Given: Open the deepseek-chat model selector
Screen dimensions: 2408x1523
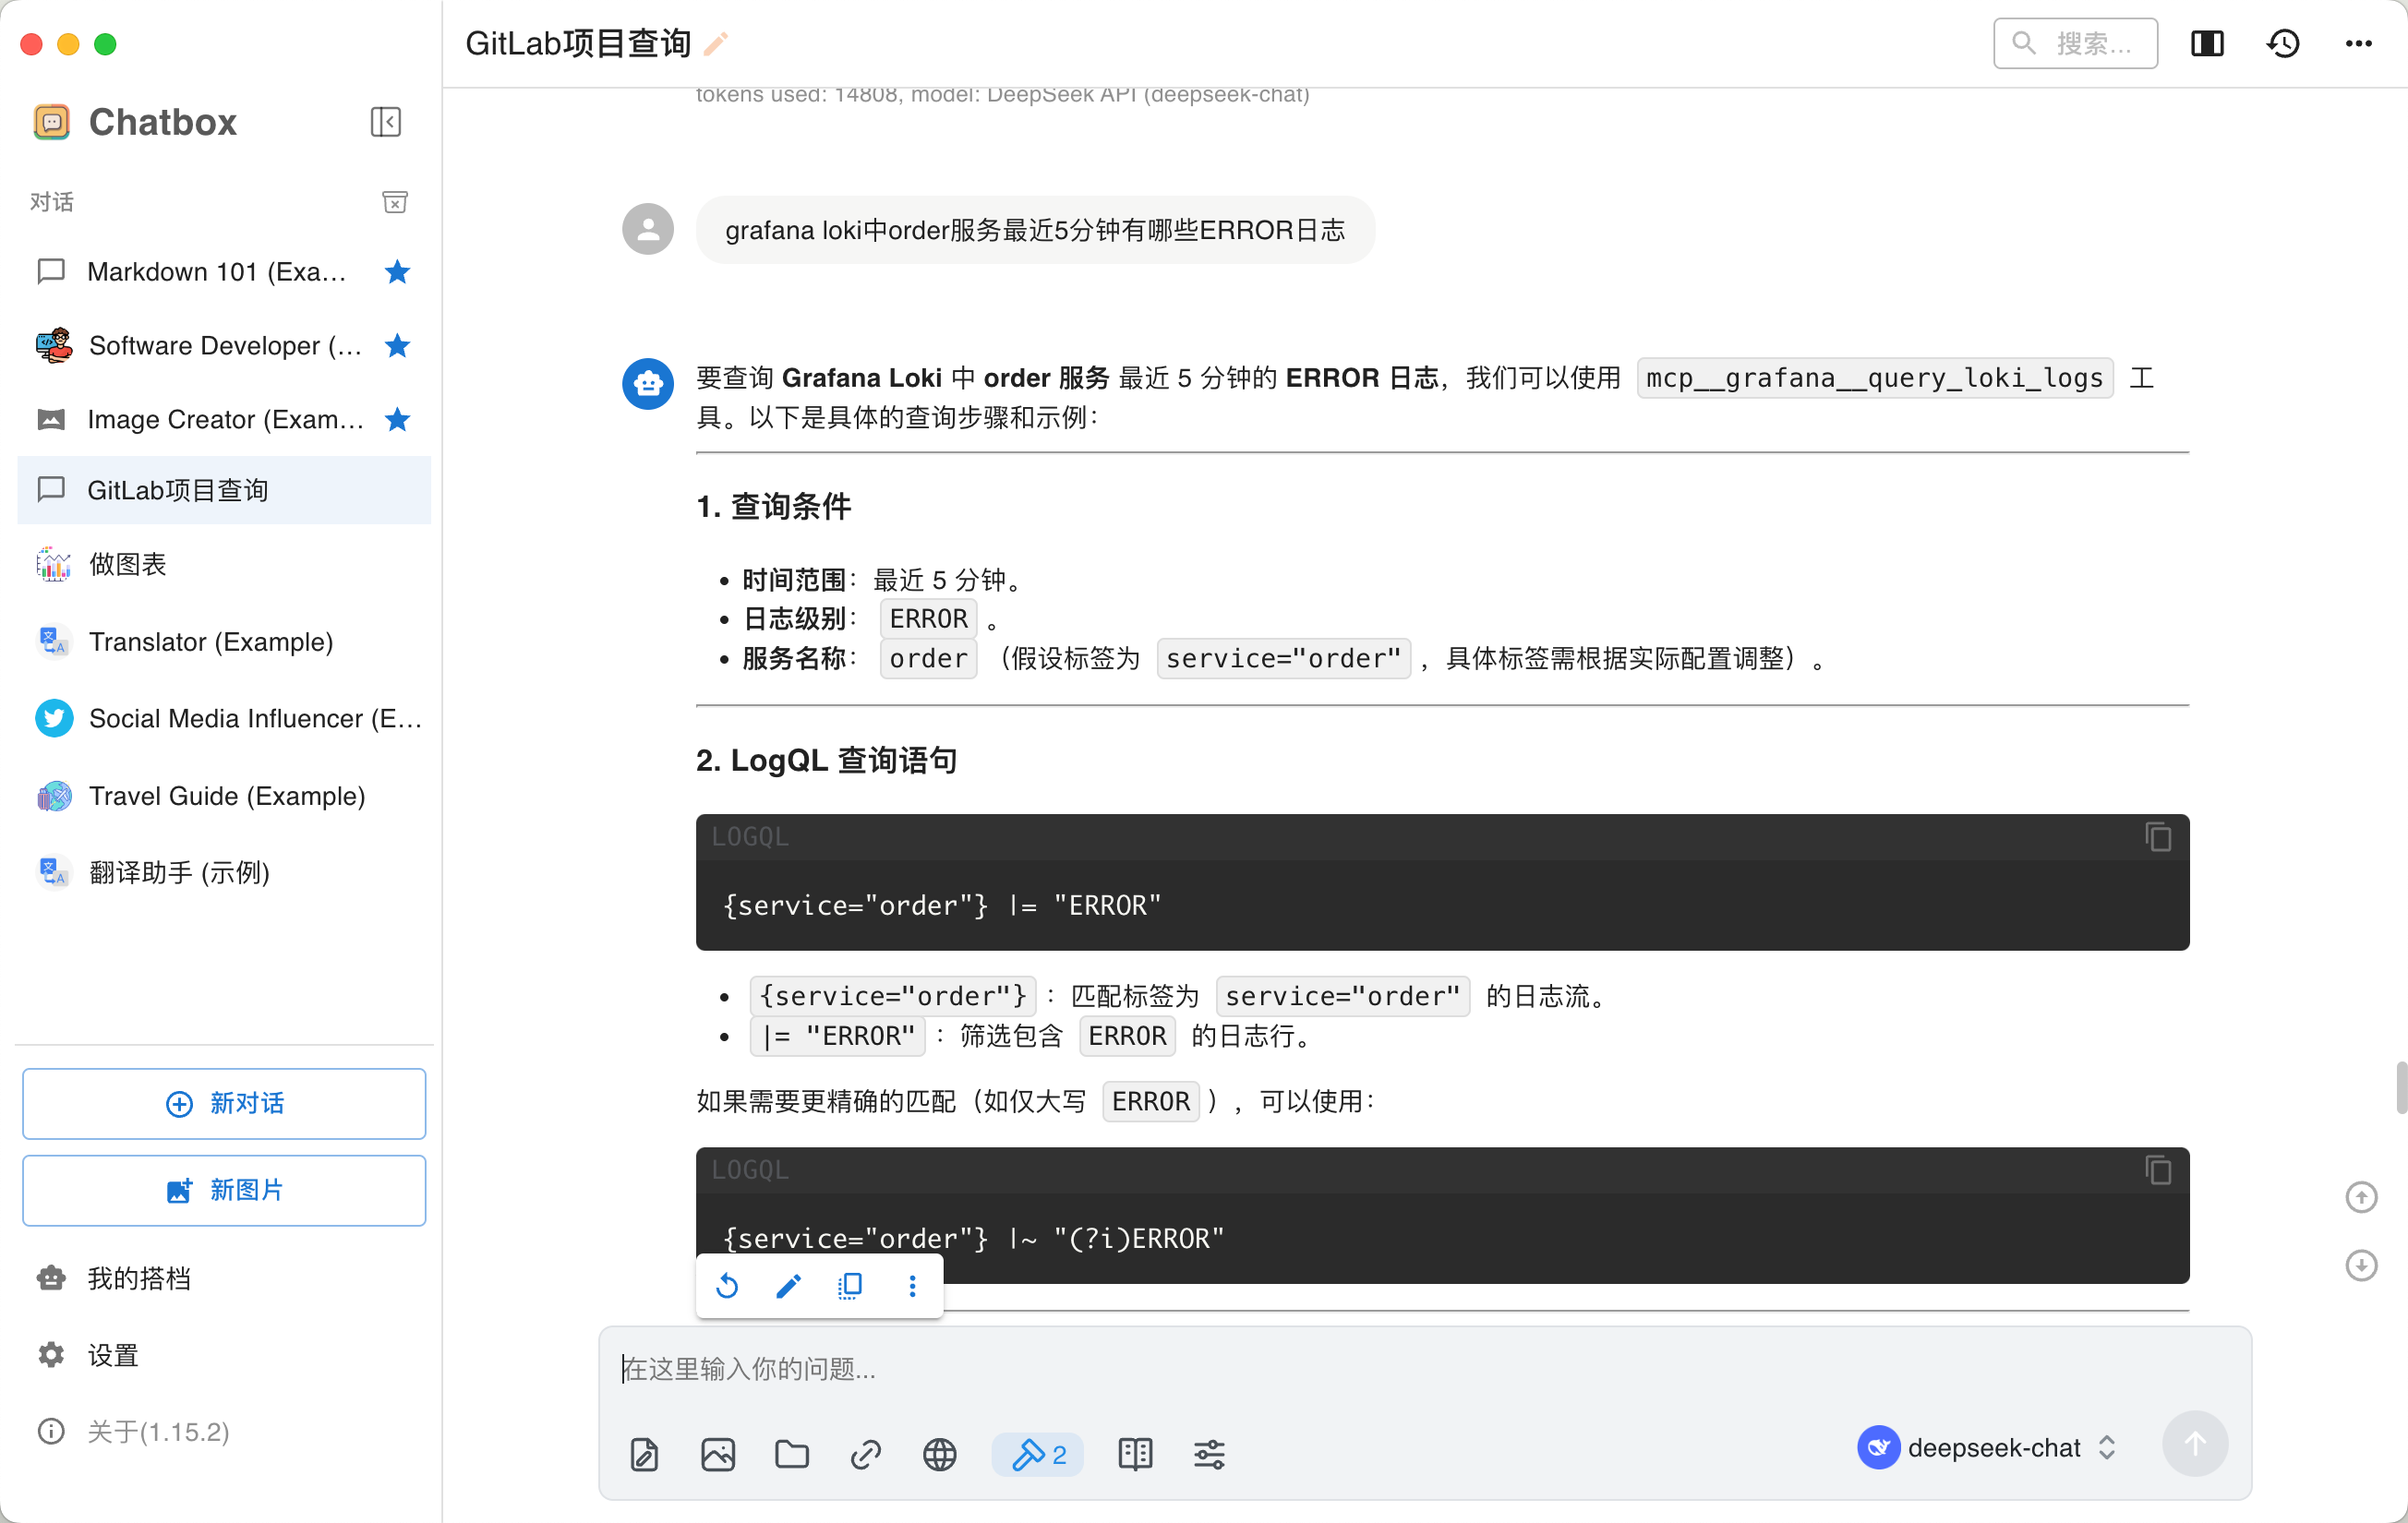Looking at the screenshot, I should click(x=1988, y=1447).
